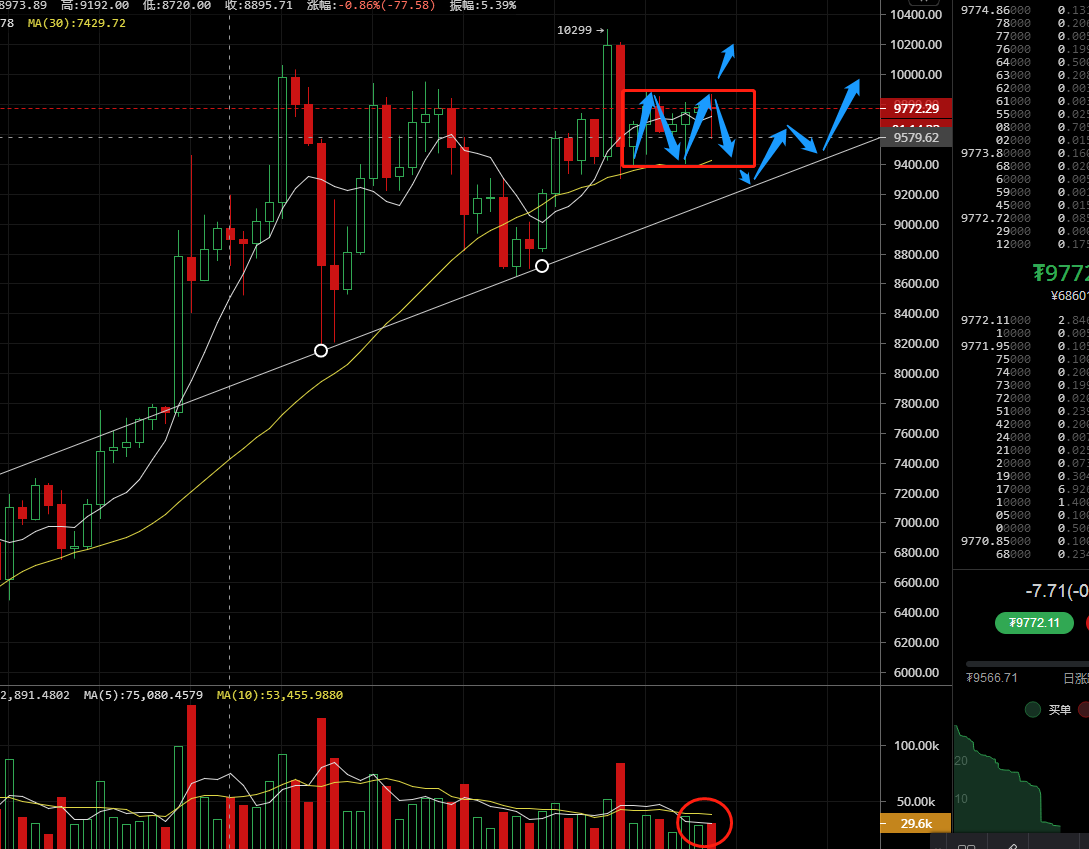The height and width of the screenshot is (849, 1089).
Task: Toggle the 买单 buy-orders legend circle
Action: point(1033,710)
